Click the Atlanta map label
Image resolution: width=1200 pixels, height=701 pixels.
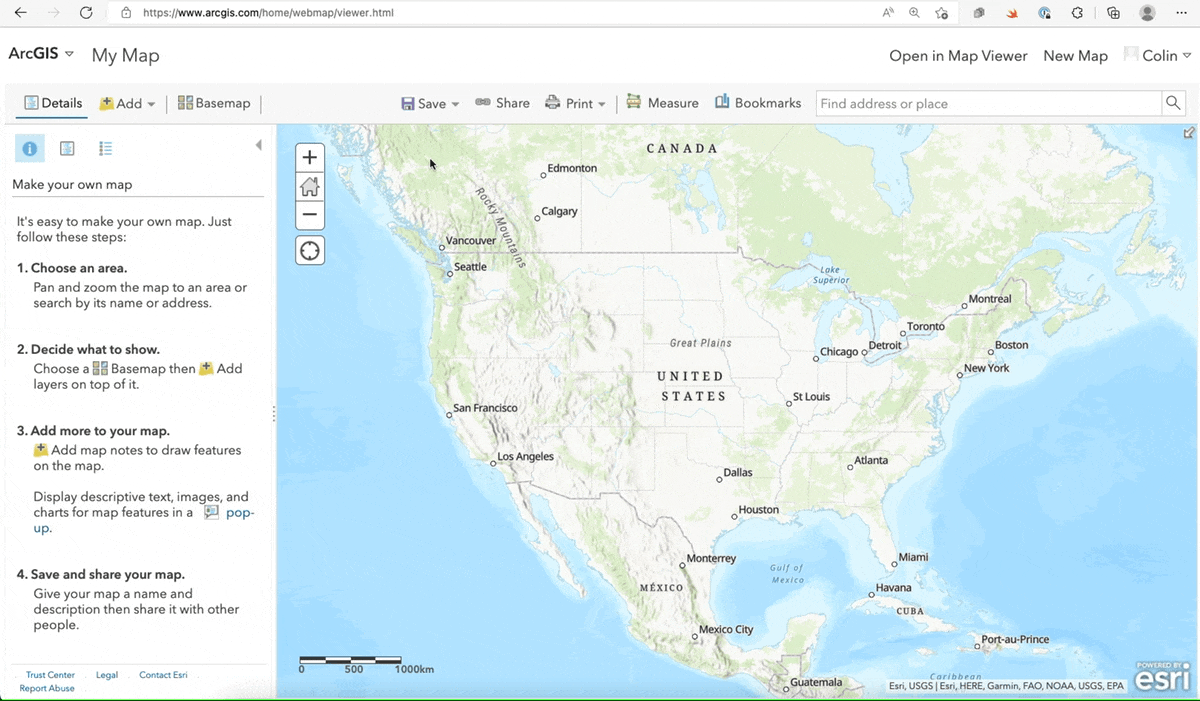point(871,461)
